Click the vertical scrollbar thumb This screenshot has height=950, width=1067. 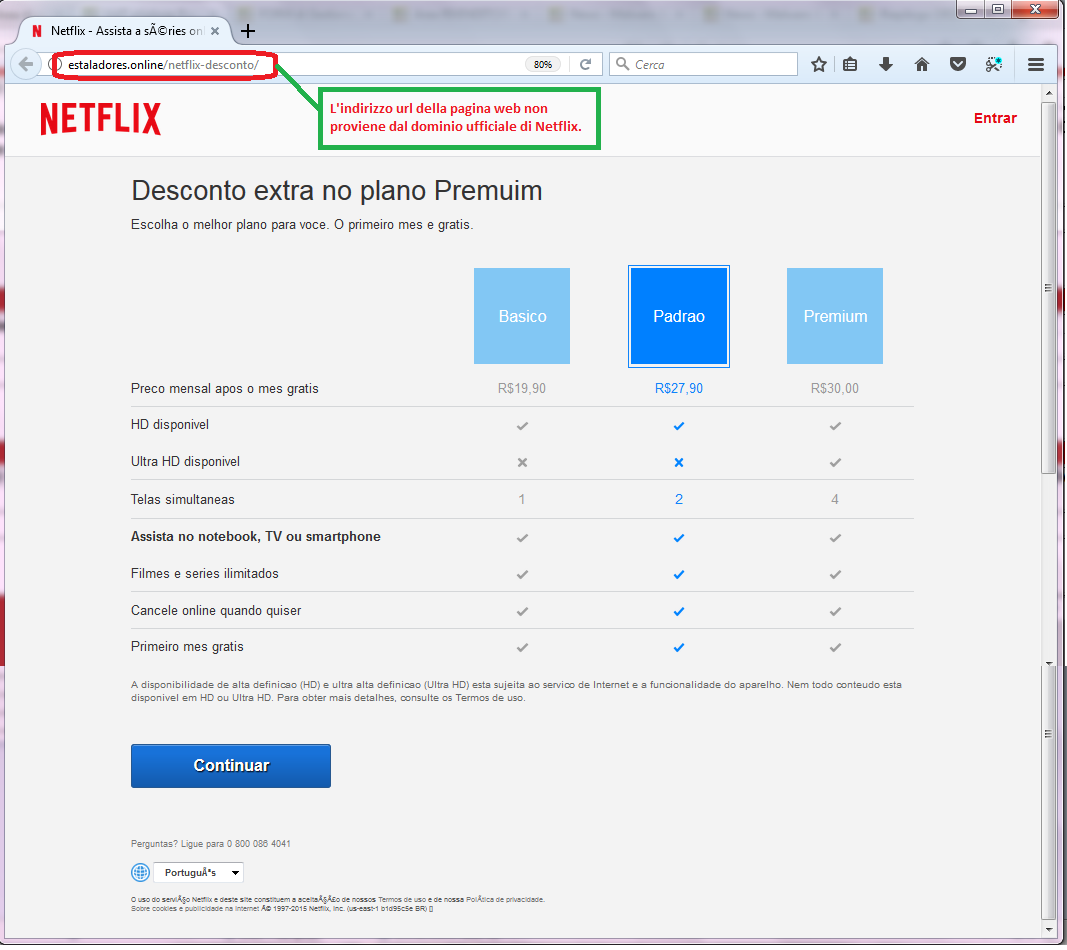point(1049,287)
